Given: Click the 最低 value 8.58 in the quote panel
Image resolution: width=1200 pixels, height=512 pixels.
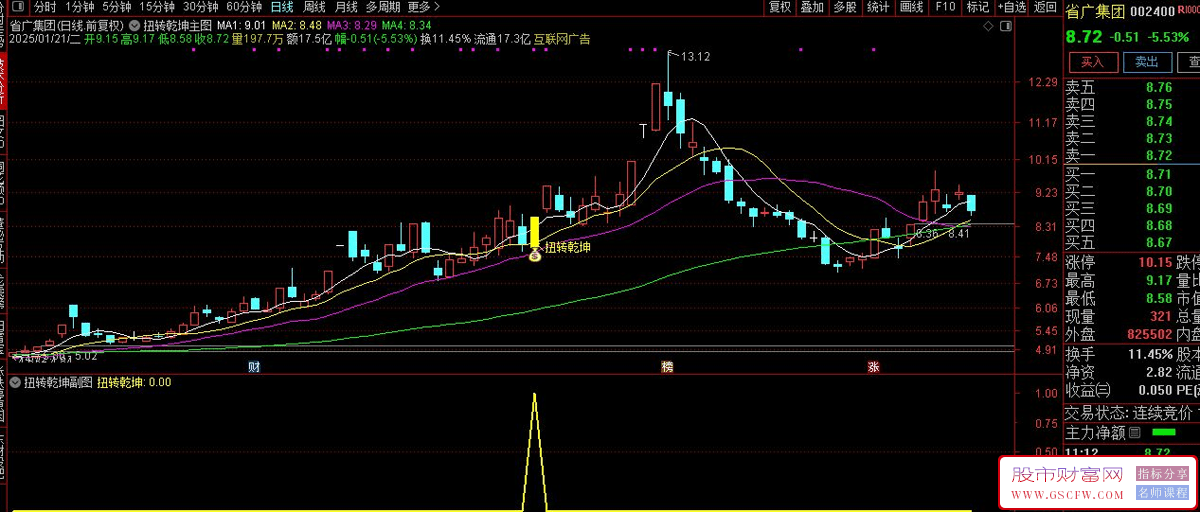Looking at the screenshot, I should (1159, 299).
